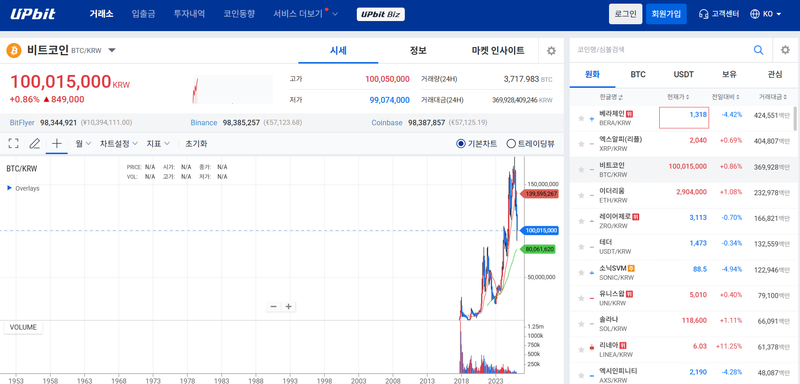Select 솔라나 SOL/KRW row
Viewport: 800px width, 384px height.
681,324
